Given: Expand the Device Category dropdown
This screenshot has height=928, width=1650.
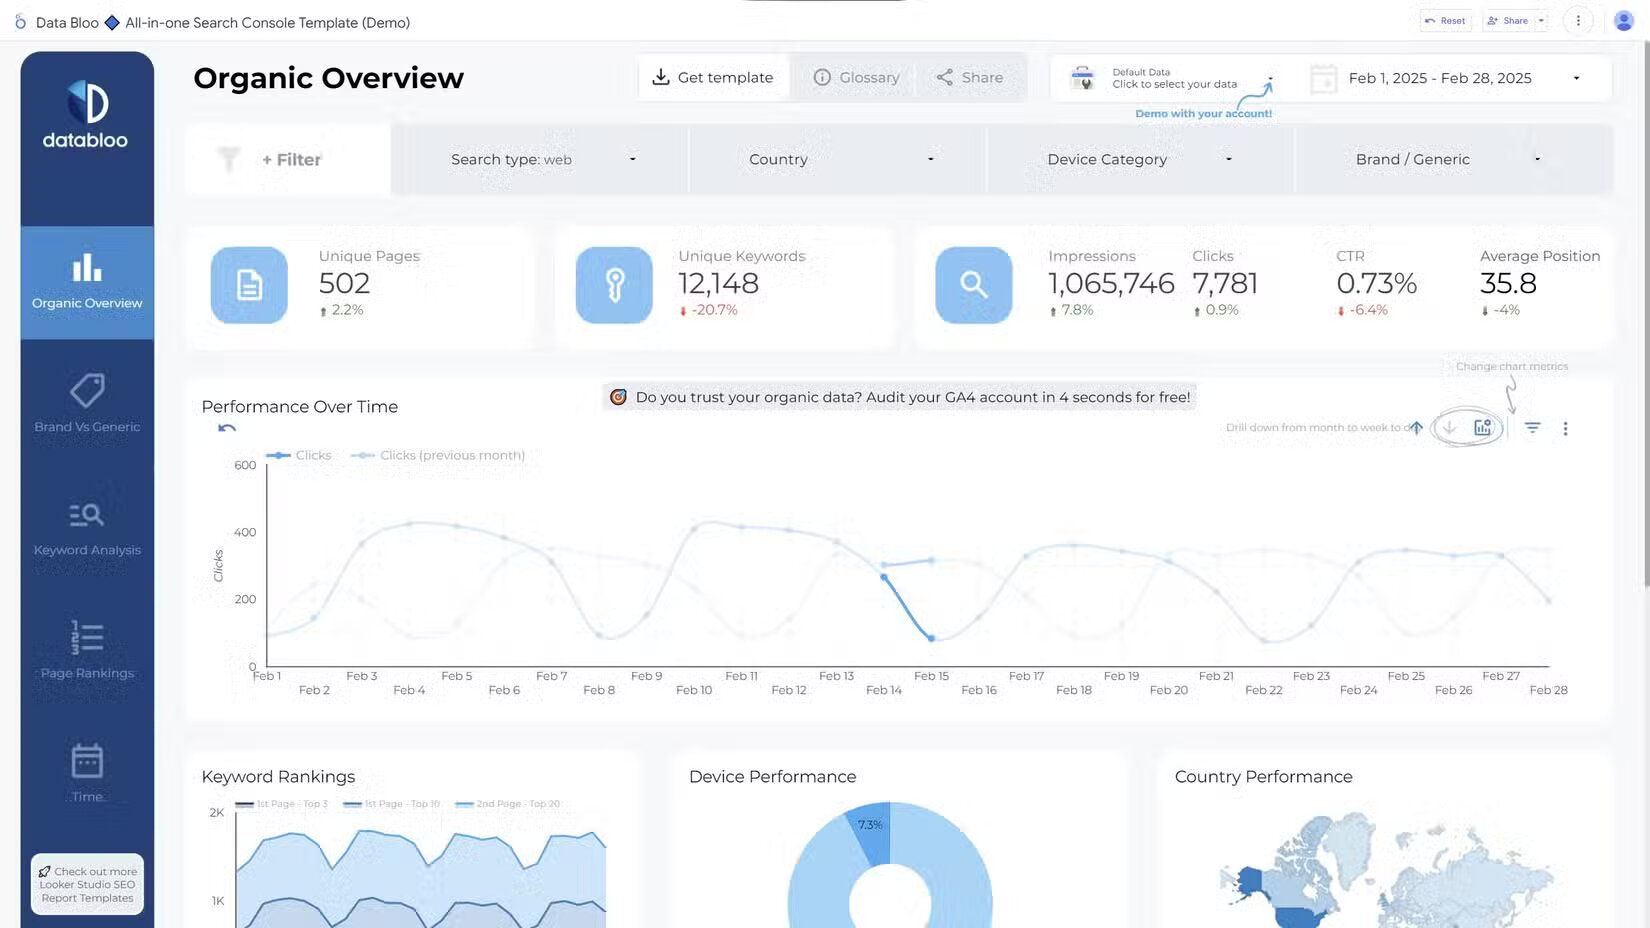Looking at the screenshot, I should 1138,159.
